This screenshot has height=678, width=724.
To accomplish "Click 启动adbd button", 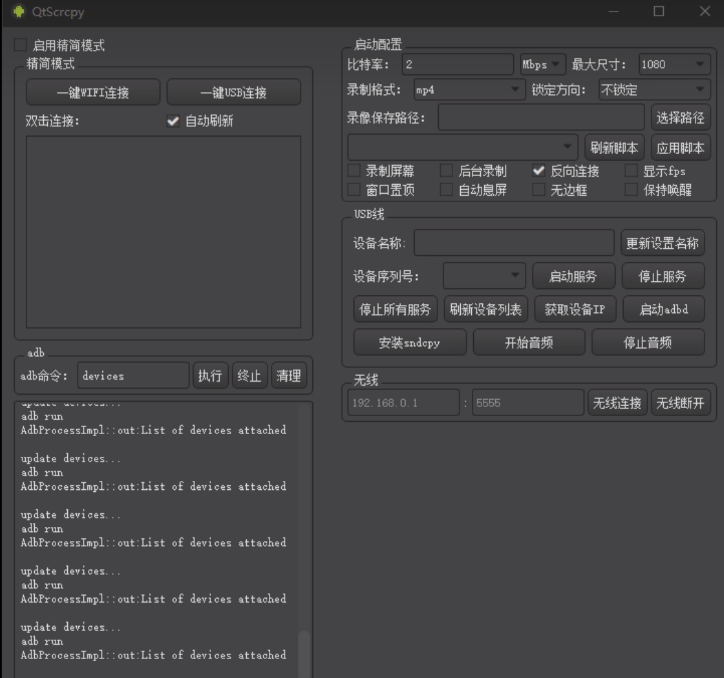I will [664, 309].
